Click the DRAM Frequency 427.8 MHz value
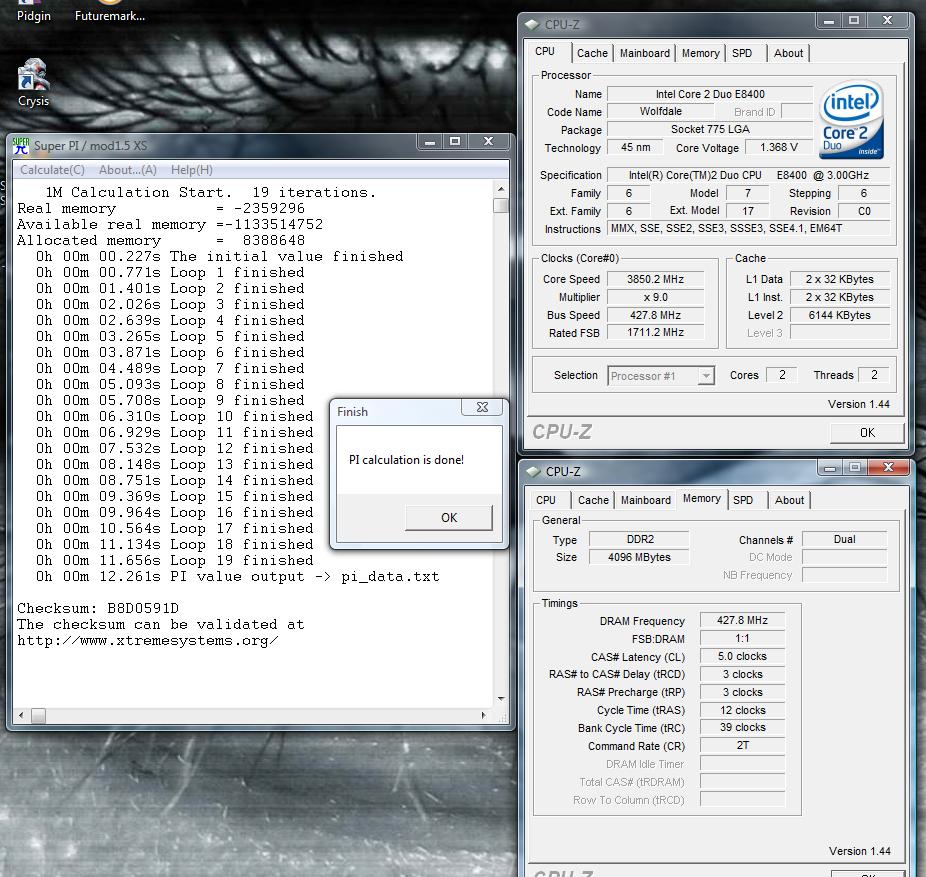 (x=742, y=620)
